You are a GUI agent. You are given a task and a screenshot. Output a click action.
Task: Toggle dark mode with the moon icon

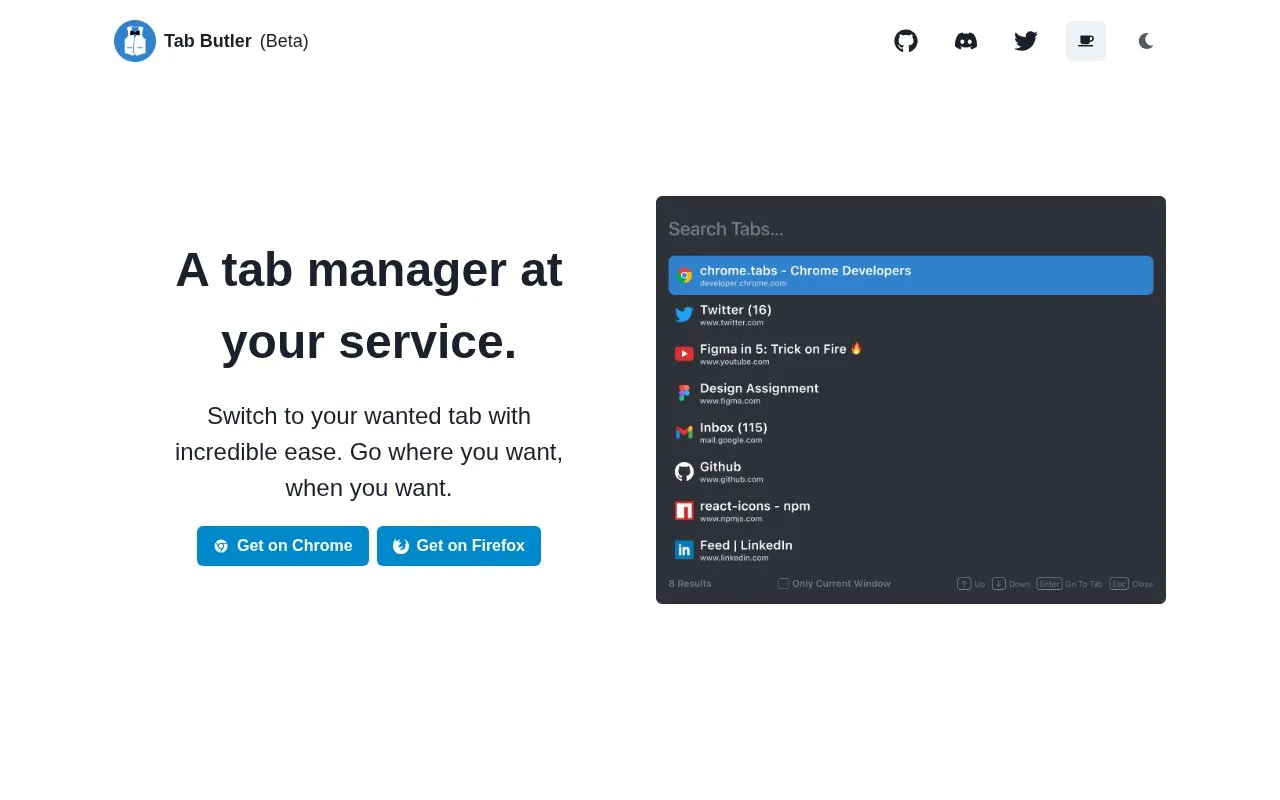pos(1146,41)
